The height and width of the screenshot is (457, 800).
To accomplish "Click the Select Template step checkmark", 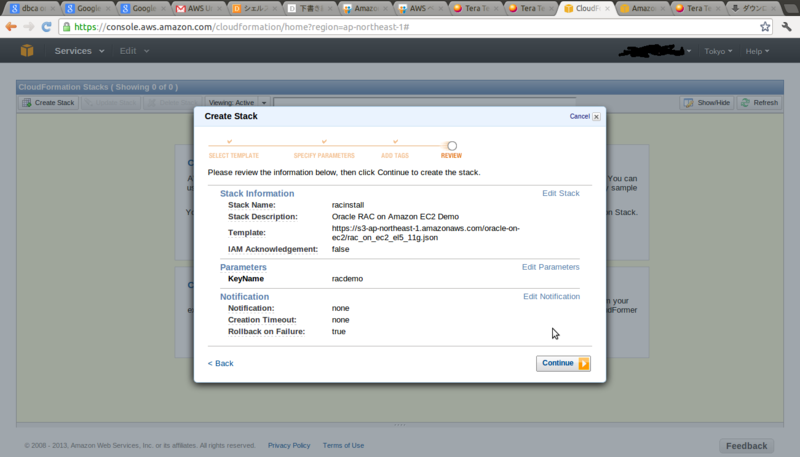I will [x=230, y=141].
